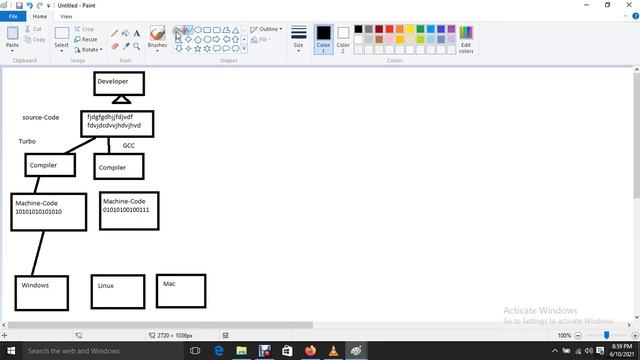The height and width of the screenshot is (360, 640).
Task: Click the Crop command
Action: click(x=84, y=29)
